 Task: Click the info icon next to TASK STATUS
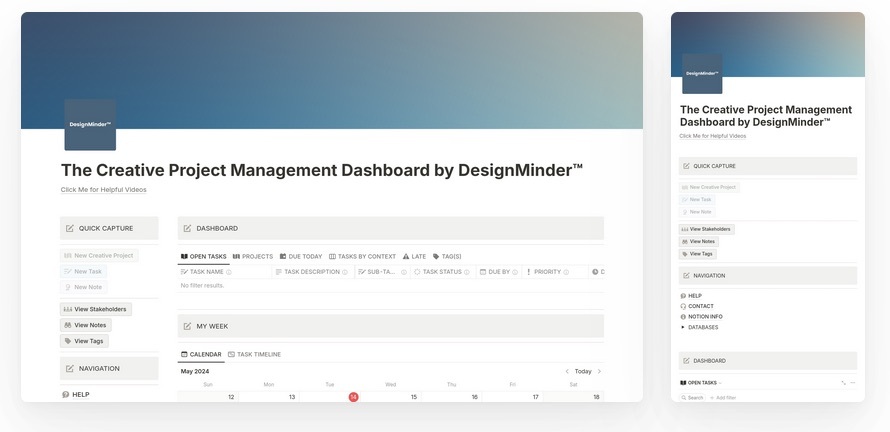tap(467, 272)
